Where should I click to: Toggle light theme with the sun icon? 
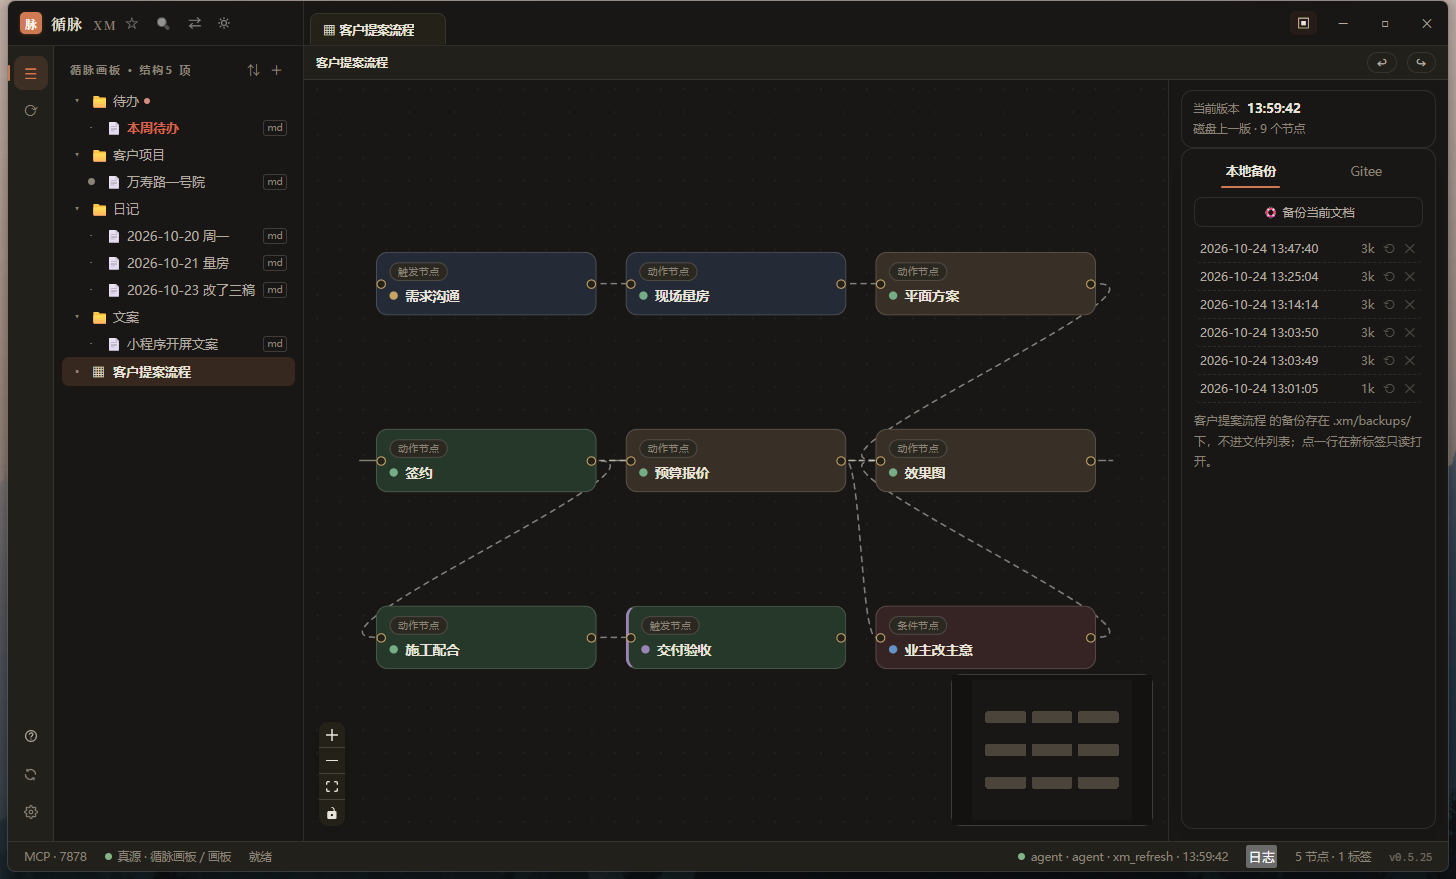click(224, 23)
